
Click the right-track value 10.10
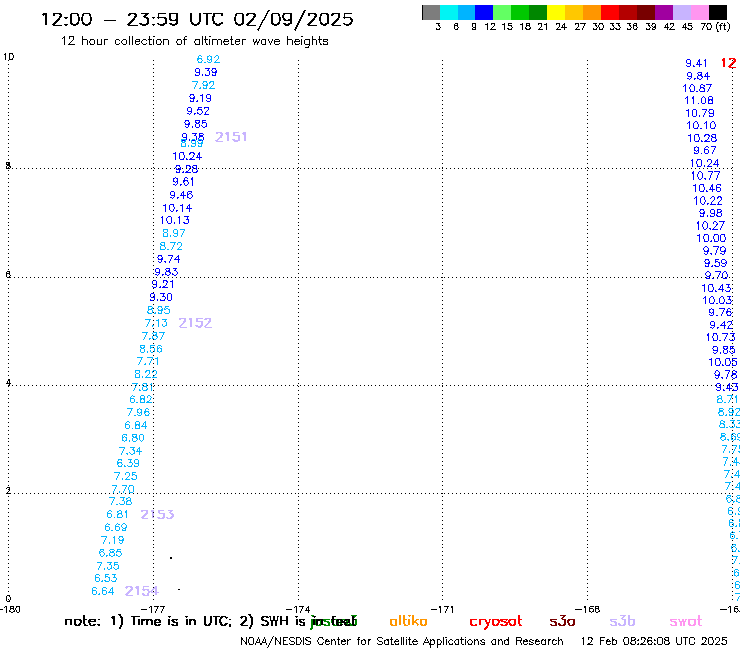(x=701, y=125)
